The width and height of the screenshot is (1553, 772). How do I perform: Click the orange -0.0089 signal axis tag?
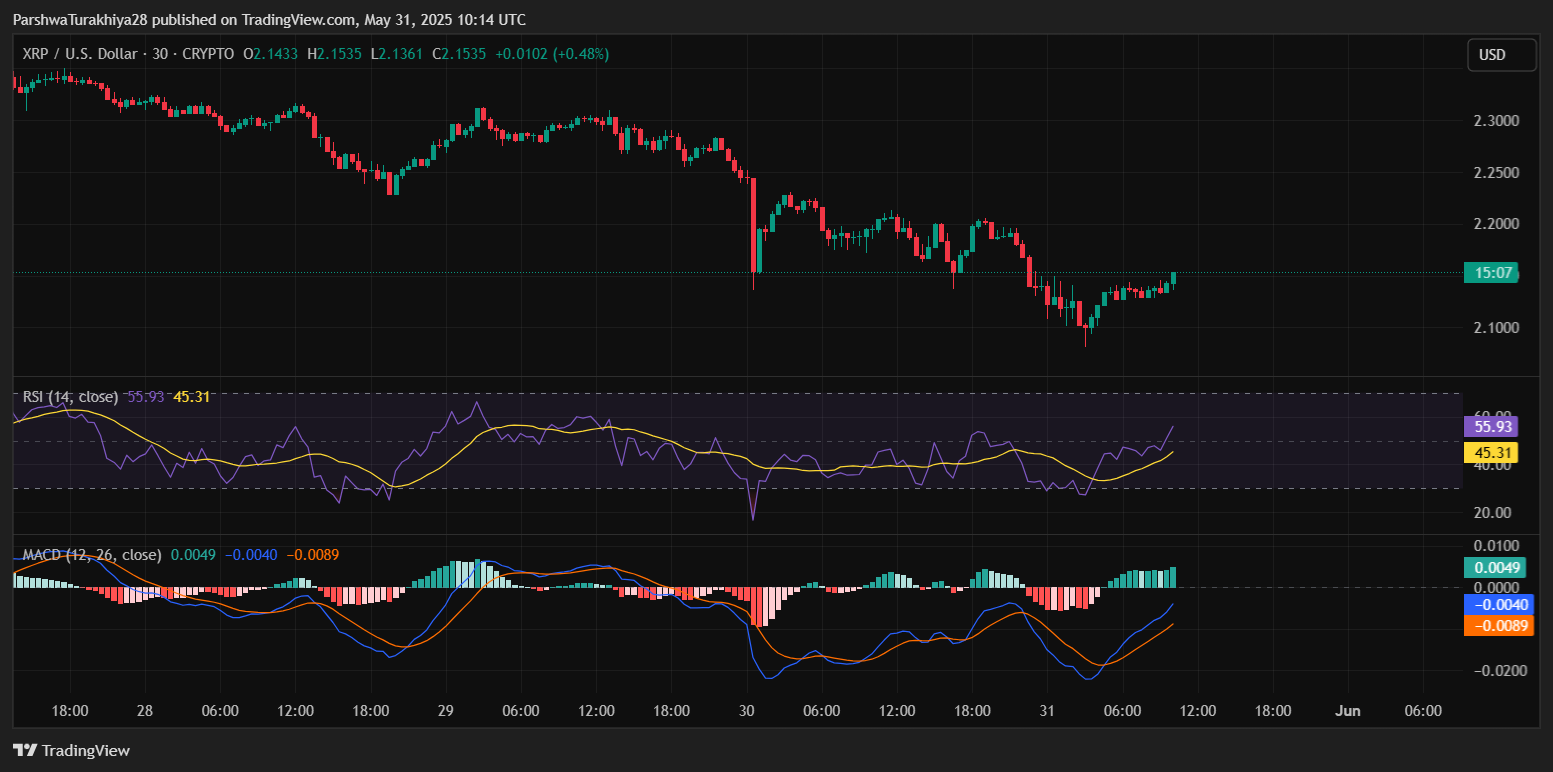1491,626
